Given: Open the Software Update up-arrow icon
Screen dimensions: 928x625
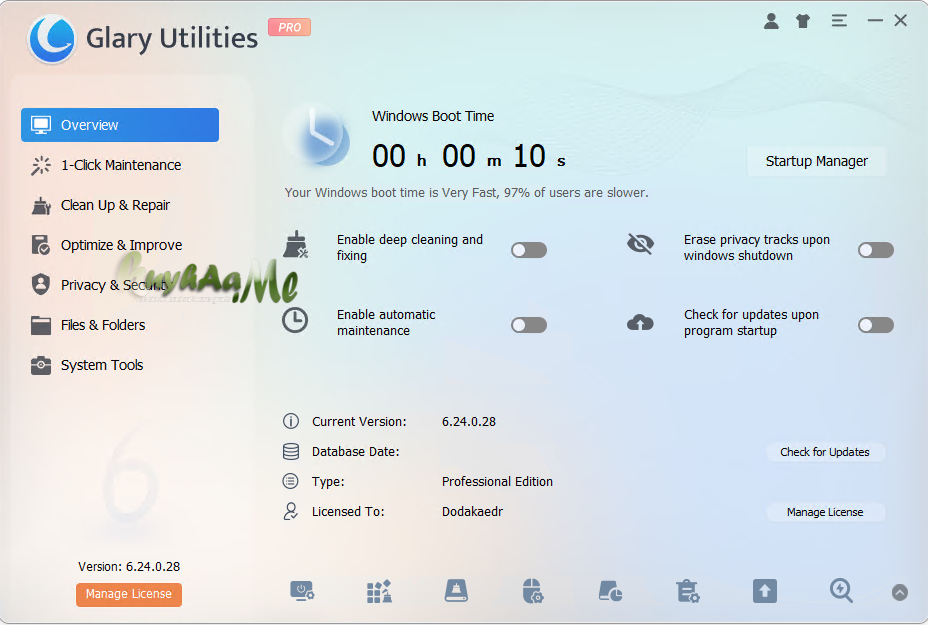Looking at the screenshot, I should [x=765, y=591].
